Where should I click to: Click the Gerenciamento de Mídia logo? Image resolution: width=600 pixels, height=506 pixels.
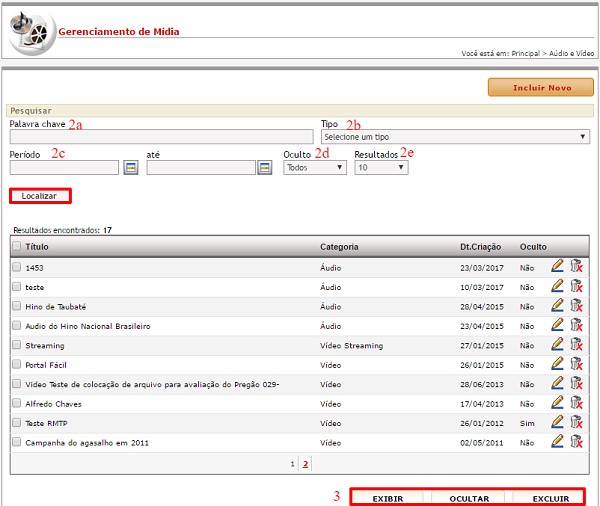(33, 33)
